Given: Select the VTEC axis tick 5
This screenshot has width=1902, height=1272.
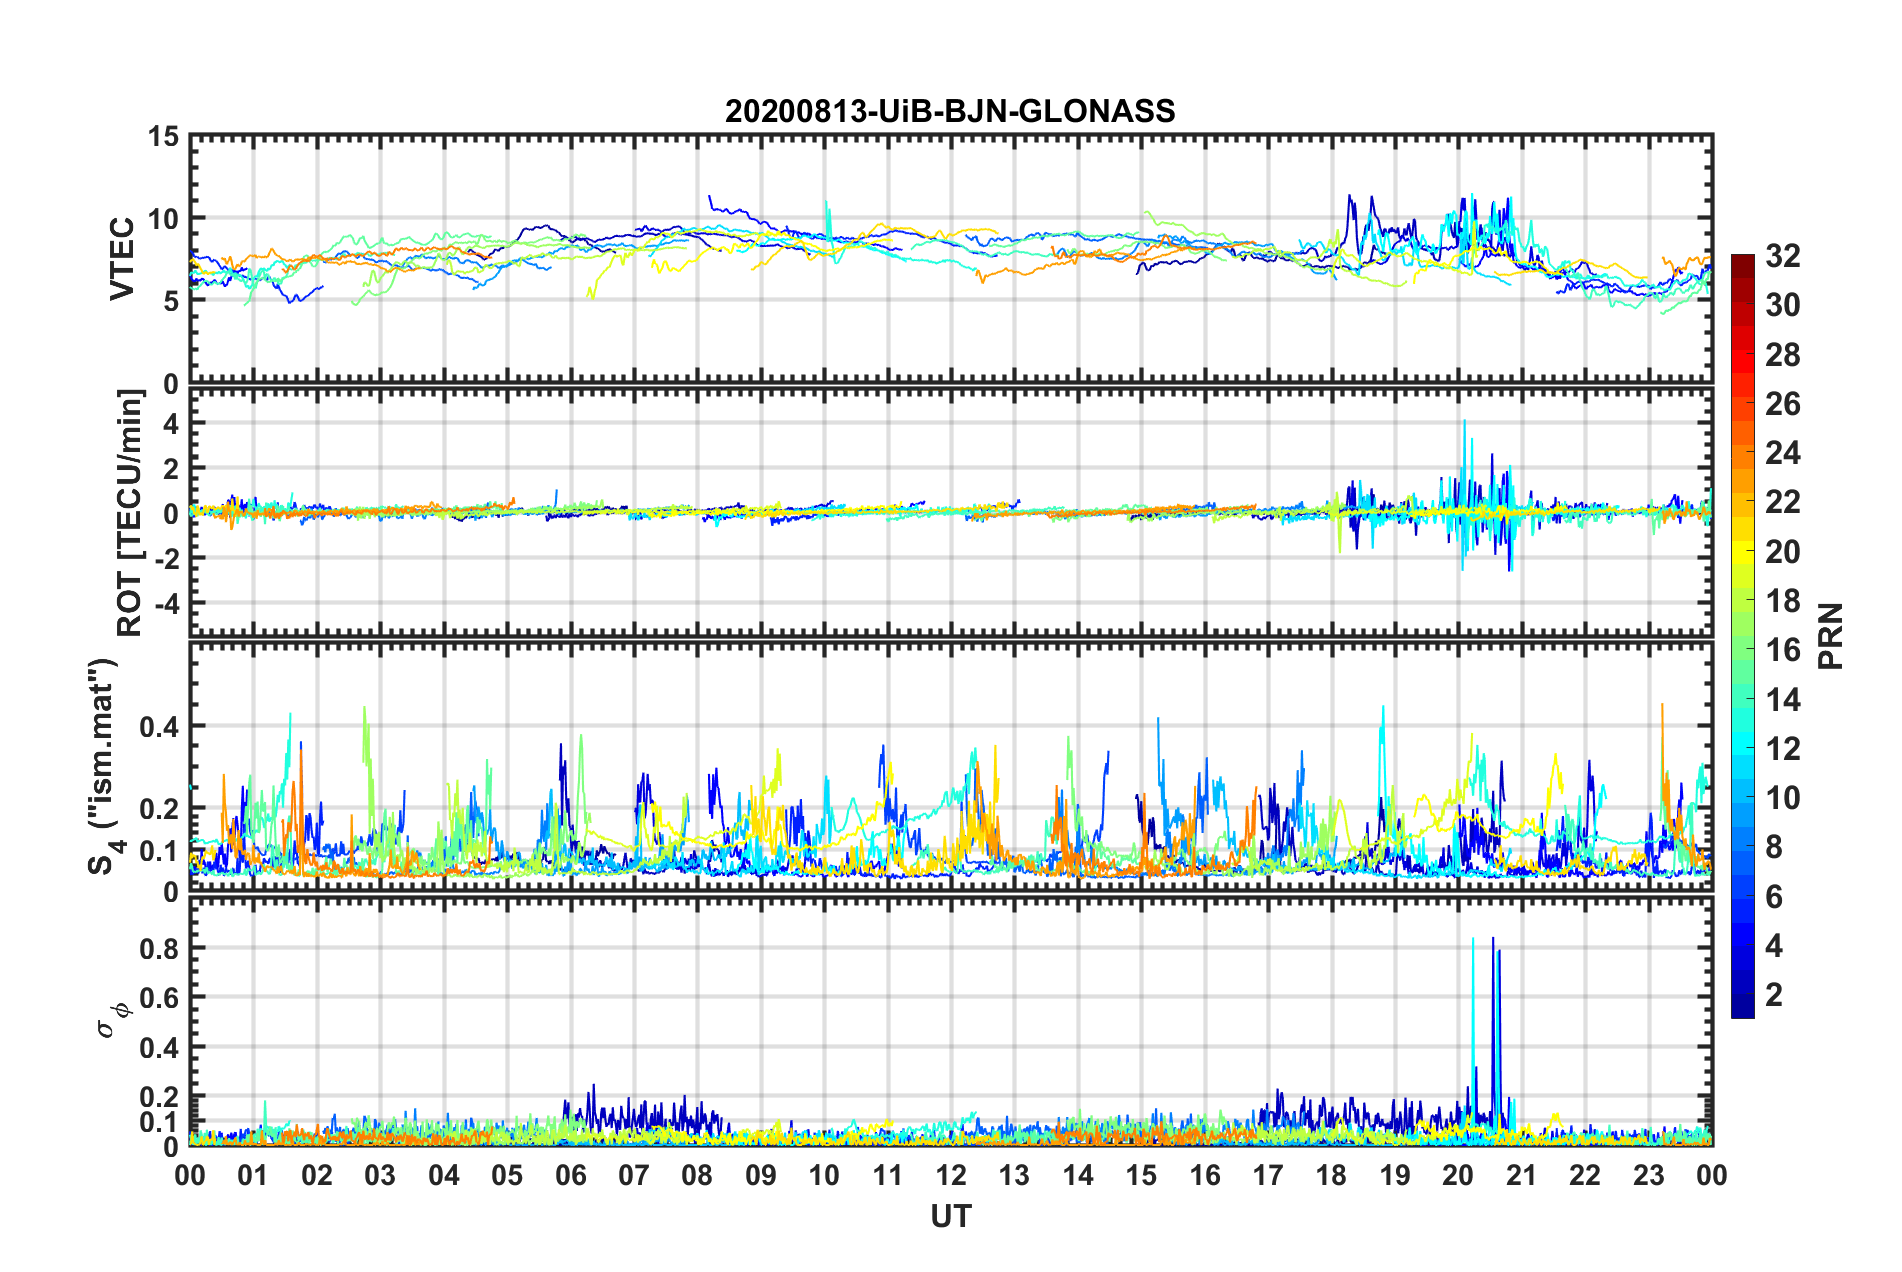Looking at the screenshot, I should click(172, 301).
